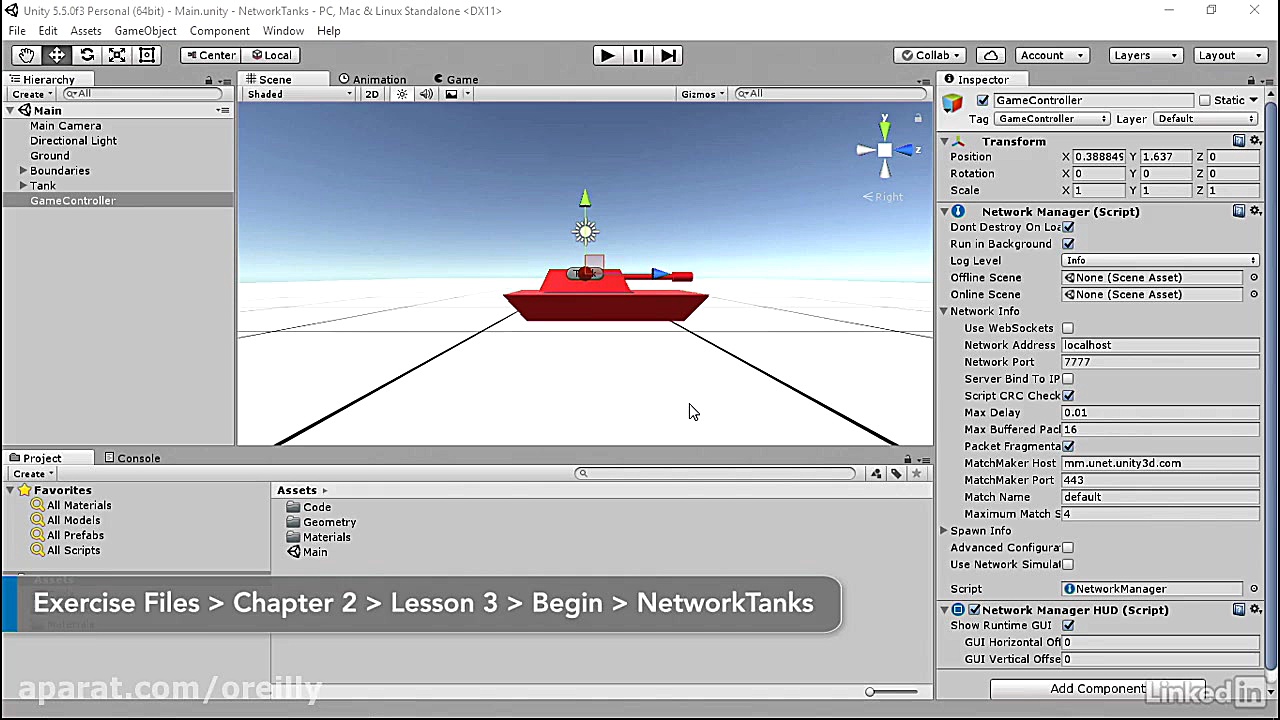Toggle GameController active checkbox
The height and width of the screenshot is (720, 1280).
pos(983,100)
